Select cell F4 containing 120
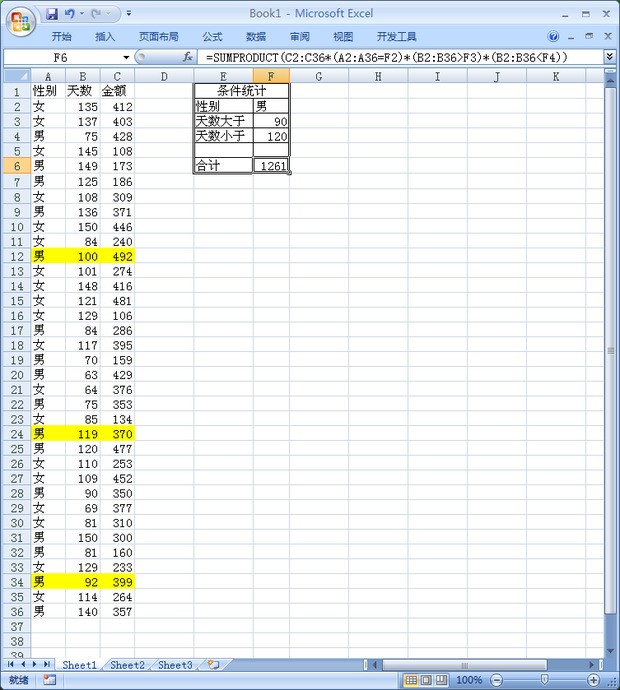This screenshot has width=620, height=690. tap(271, 136)
